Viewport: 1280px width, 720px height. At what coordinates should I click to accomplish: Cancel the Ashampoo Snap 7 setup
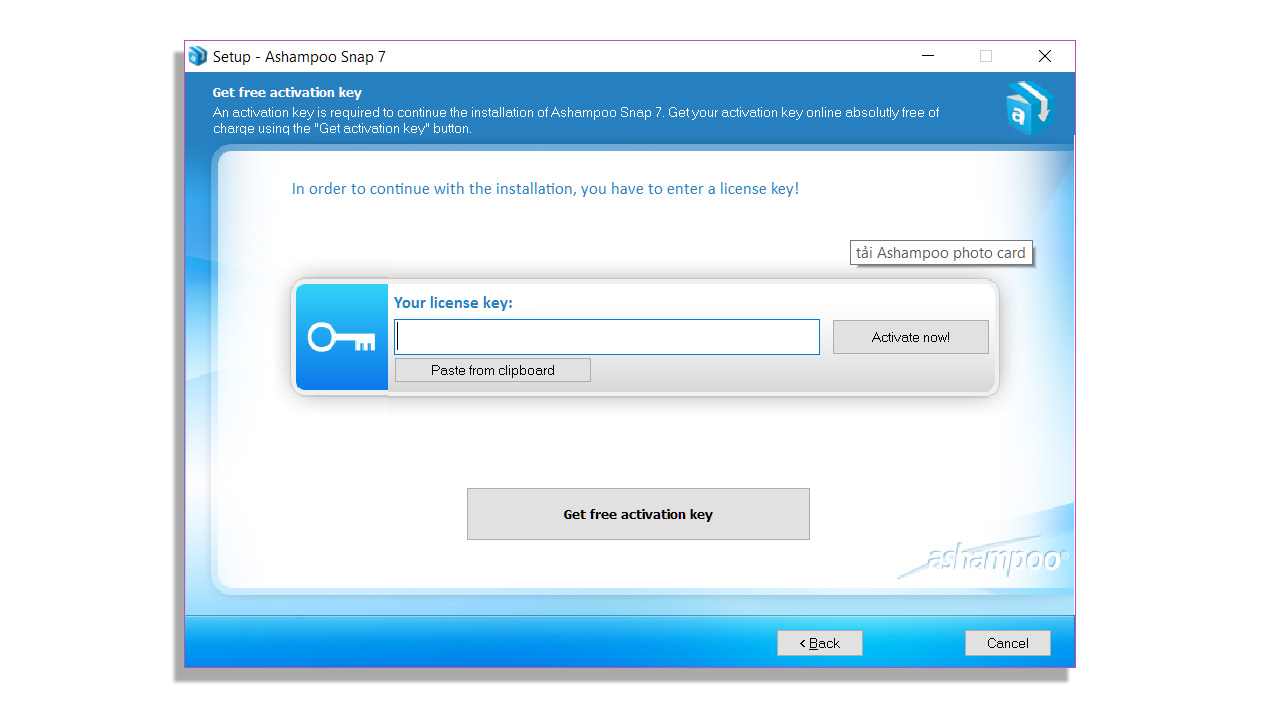tap(1008, 643)
